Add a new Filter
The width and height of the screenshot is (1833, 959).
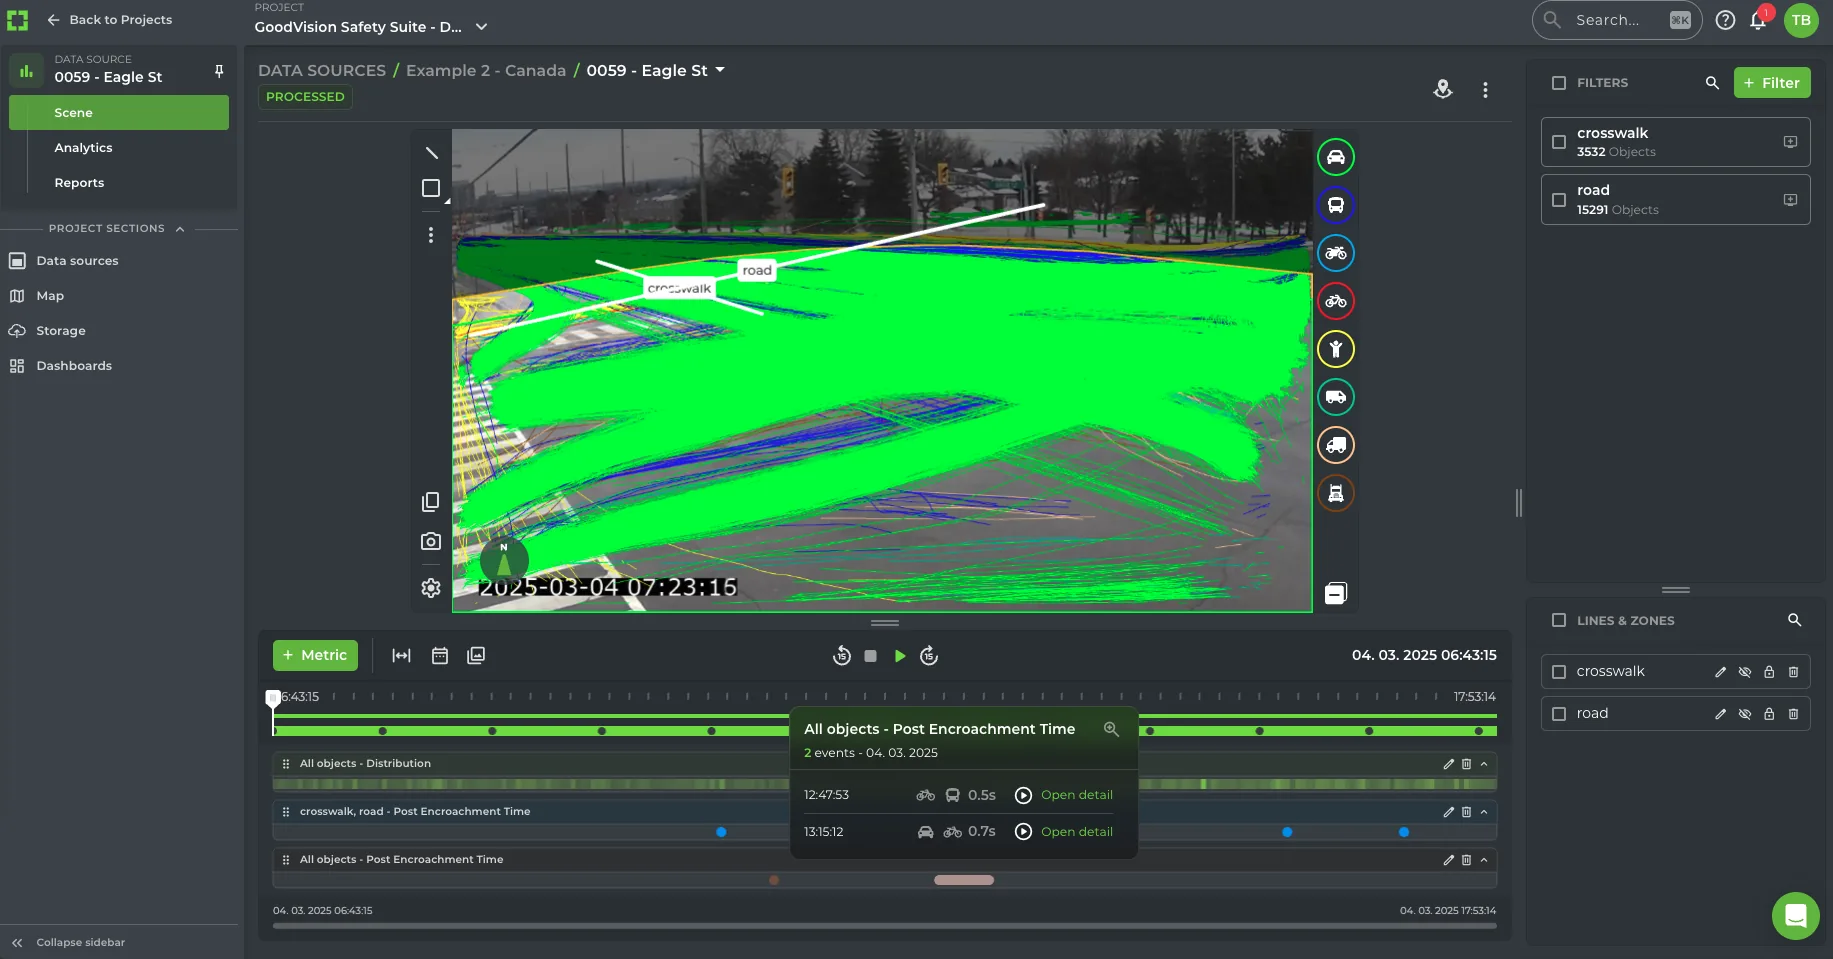click(1772, 83)
